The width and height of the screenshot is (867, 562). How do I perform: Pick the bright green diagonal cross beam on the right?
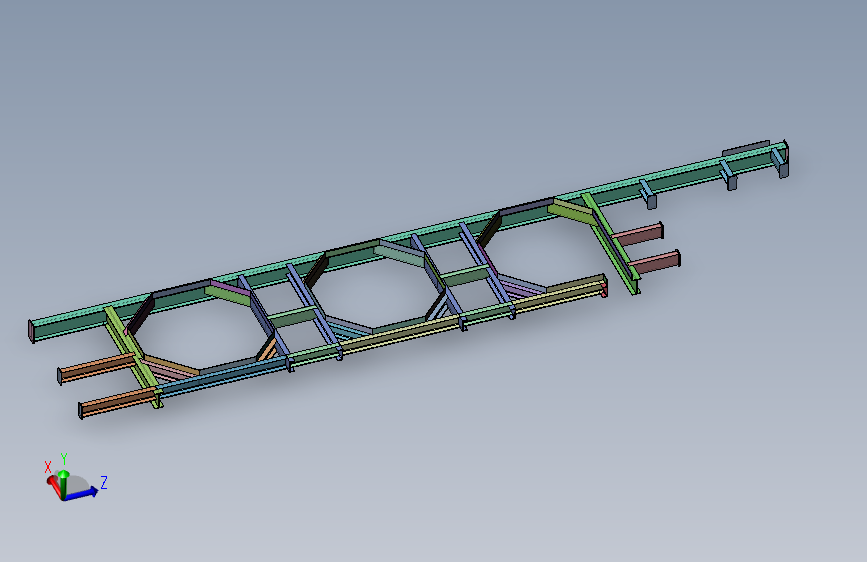[612, 242]
